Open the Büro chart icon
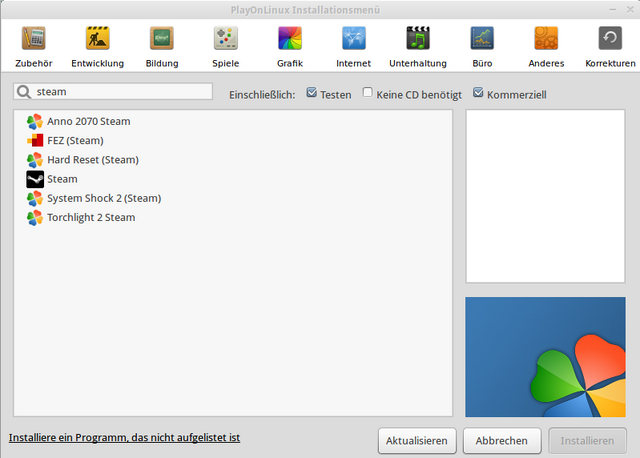This screenshot has height=458, width=640. tap(482, 38)
